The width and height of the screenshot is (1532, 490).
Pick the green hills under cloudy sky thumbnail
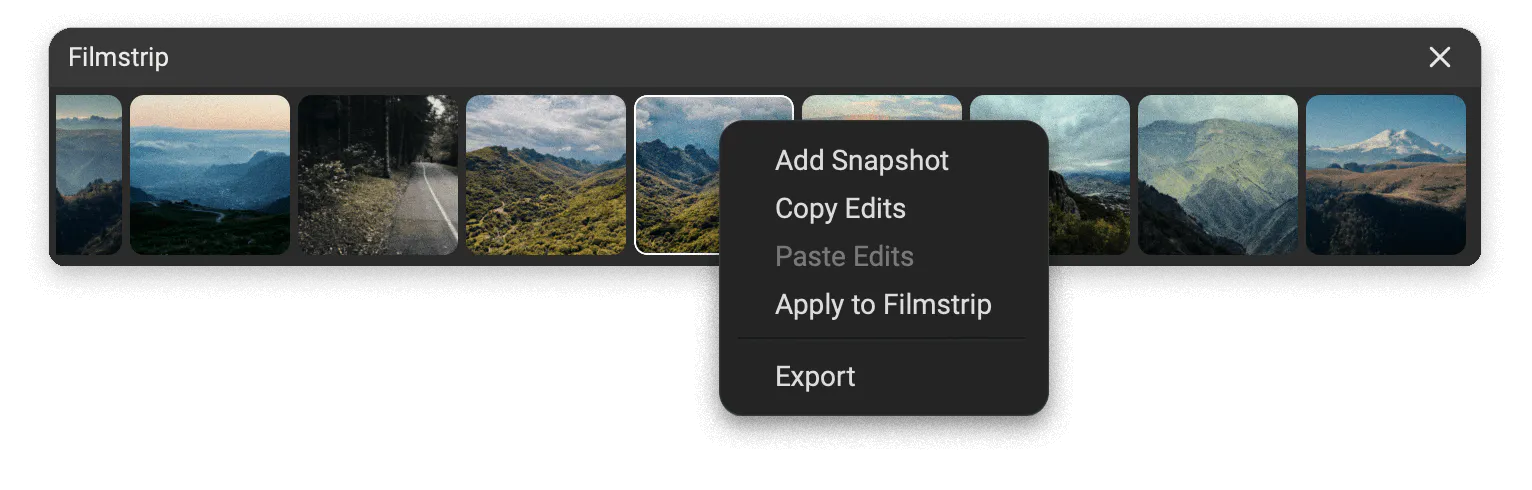[x=546, y=175]
